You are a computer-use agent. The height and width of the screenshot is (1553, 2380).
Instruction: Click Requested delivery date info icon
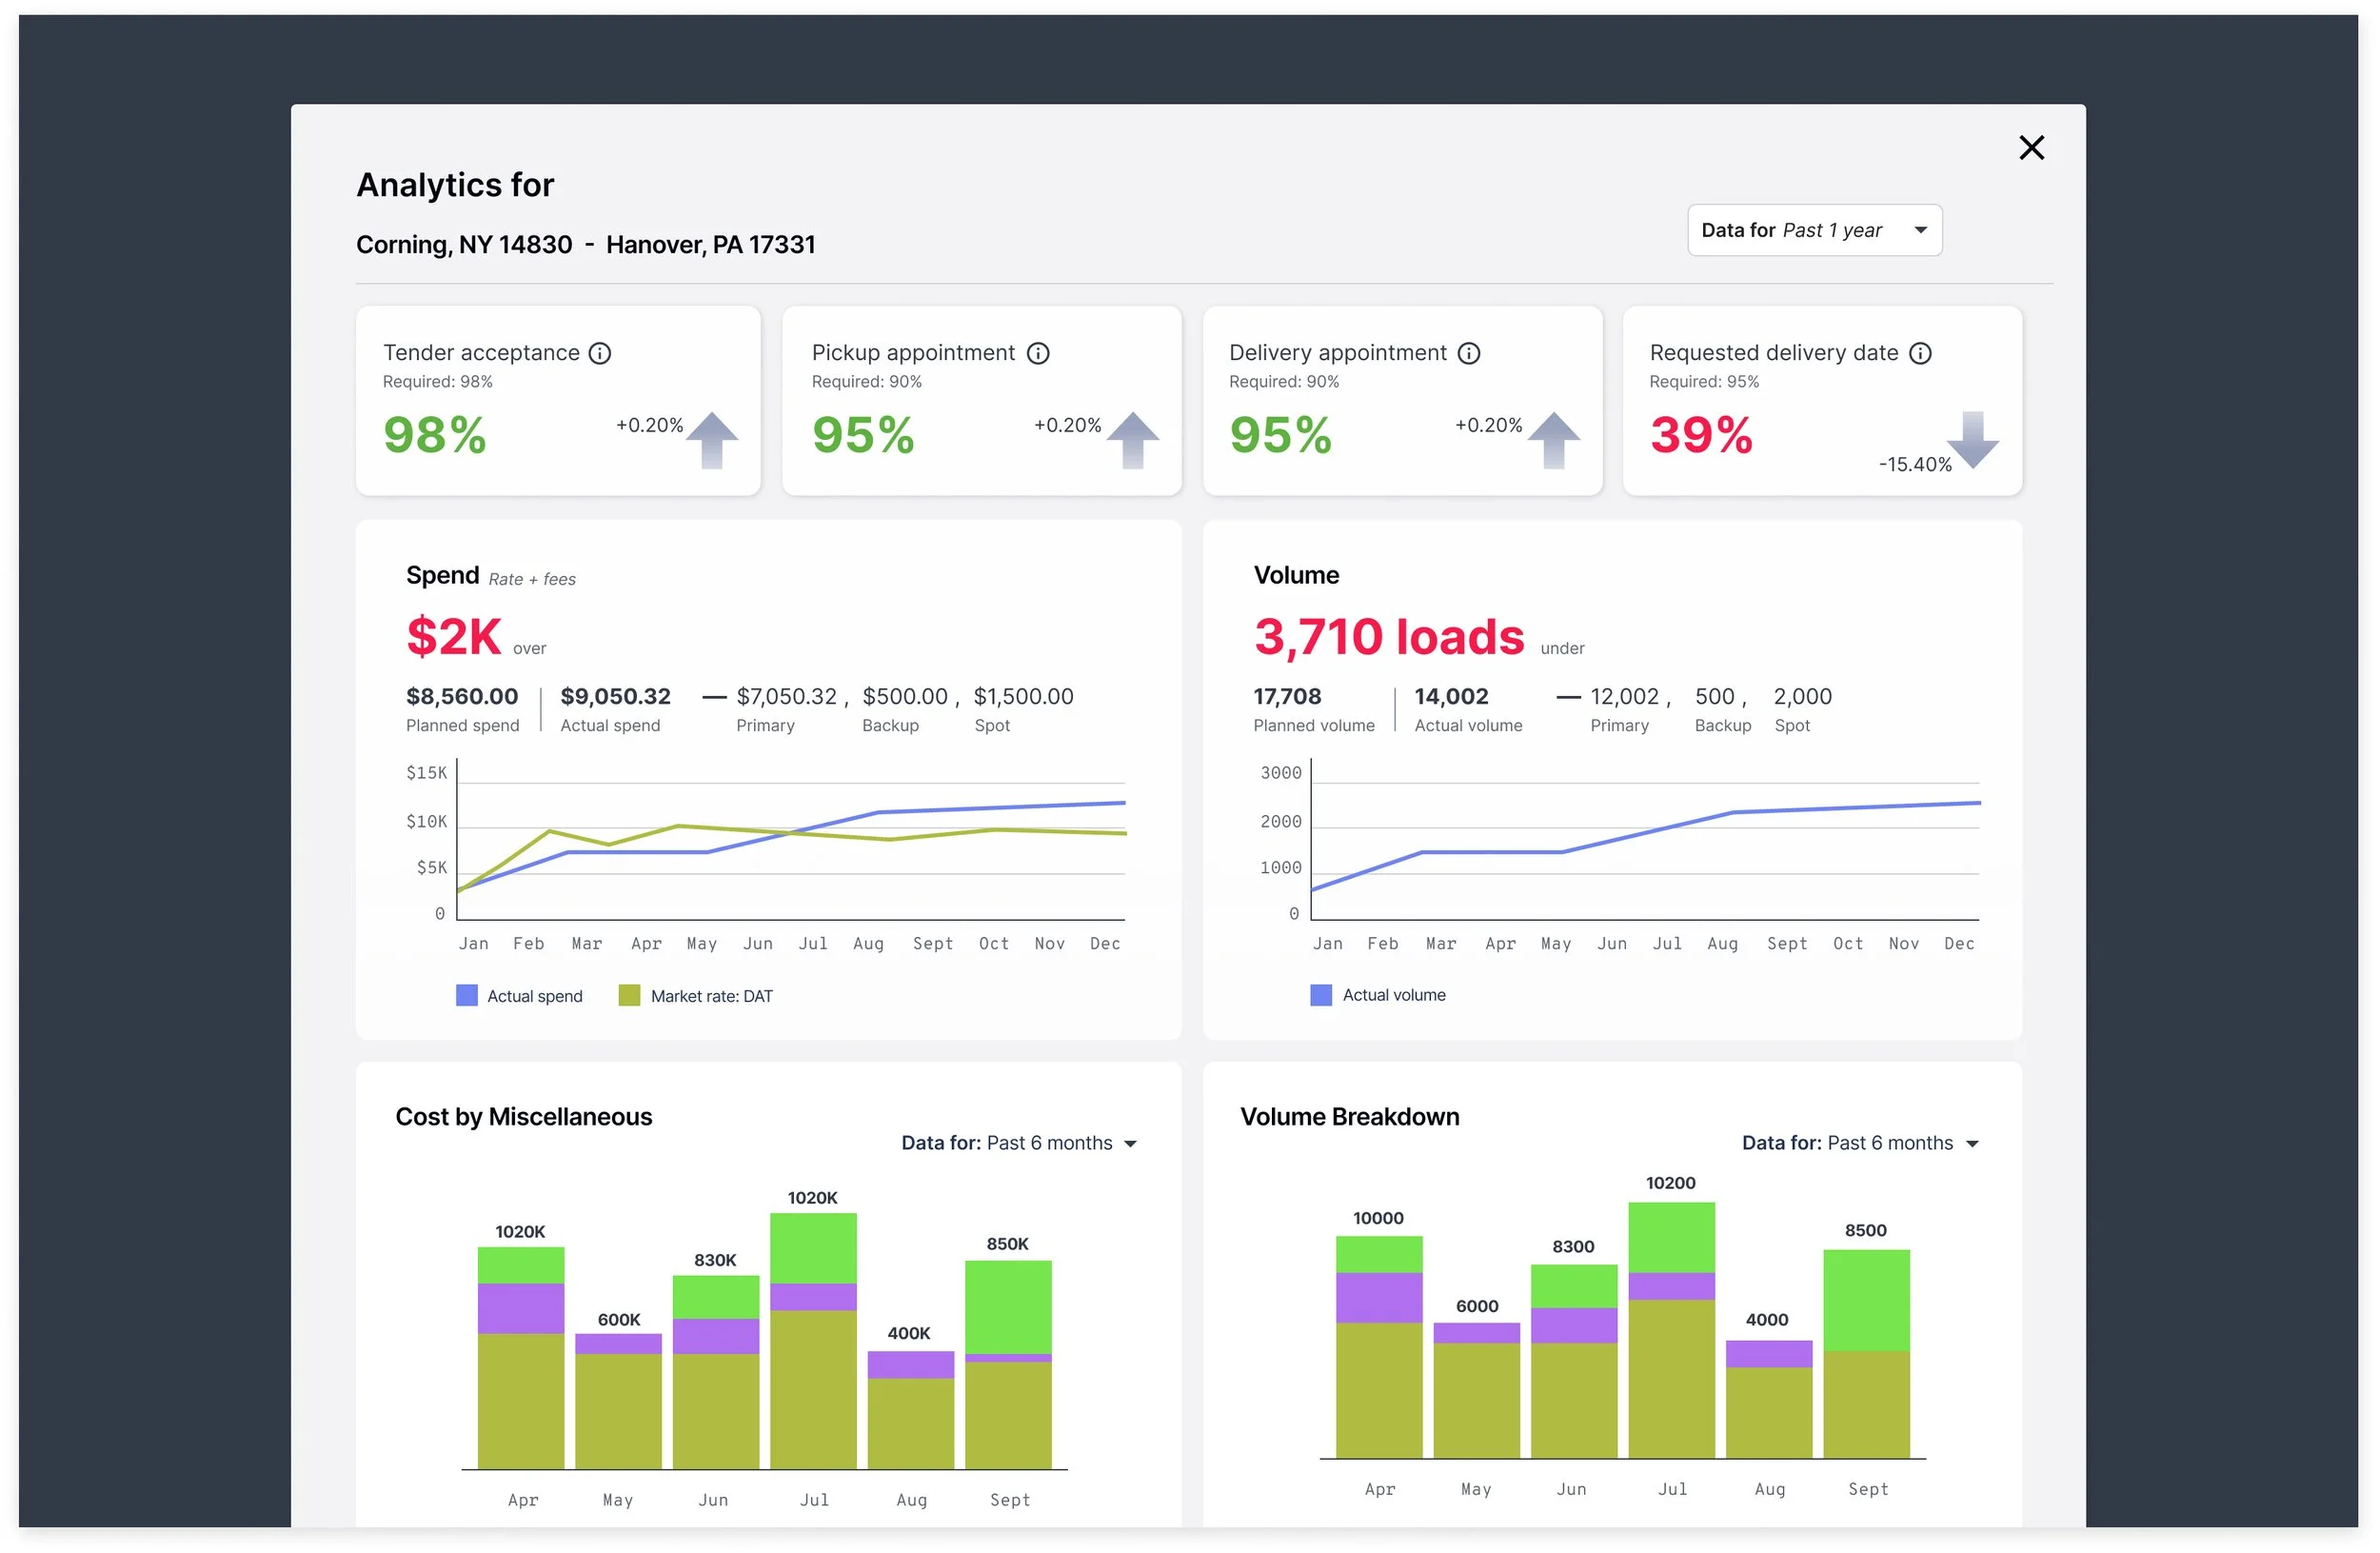(1920, 353)
